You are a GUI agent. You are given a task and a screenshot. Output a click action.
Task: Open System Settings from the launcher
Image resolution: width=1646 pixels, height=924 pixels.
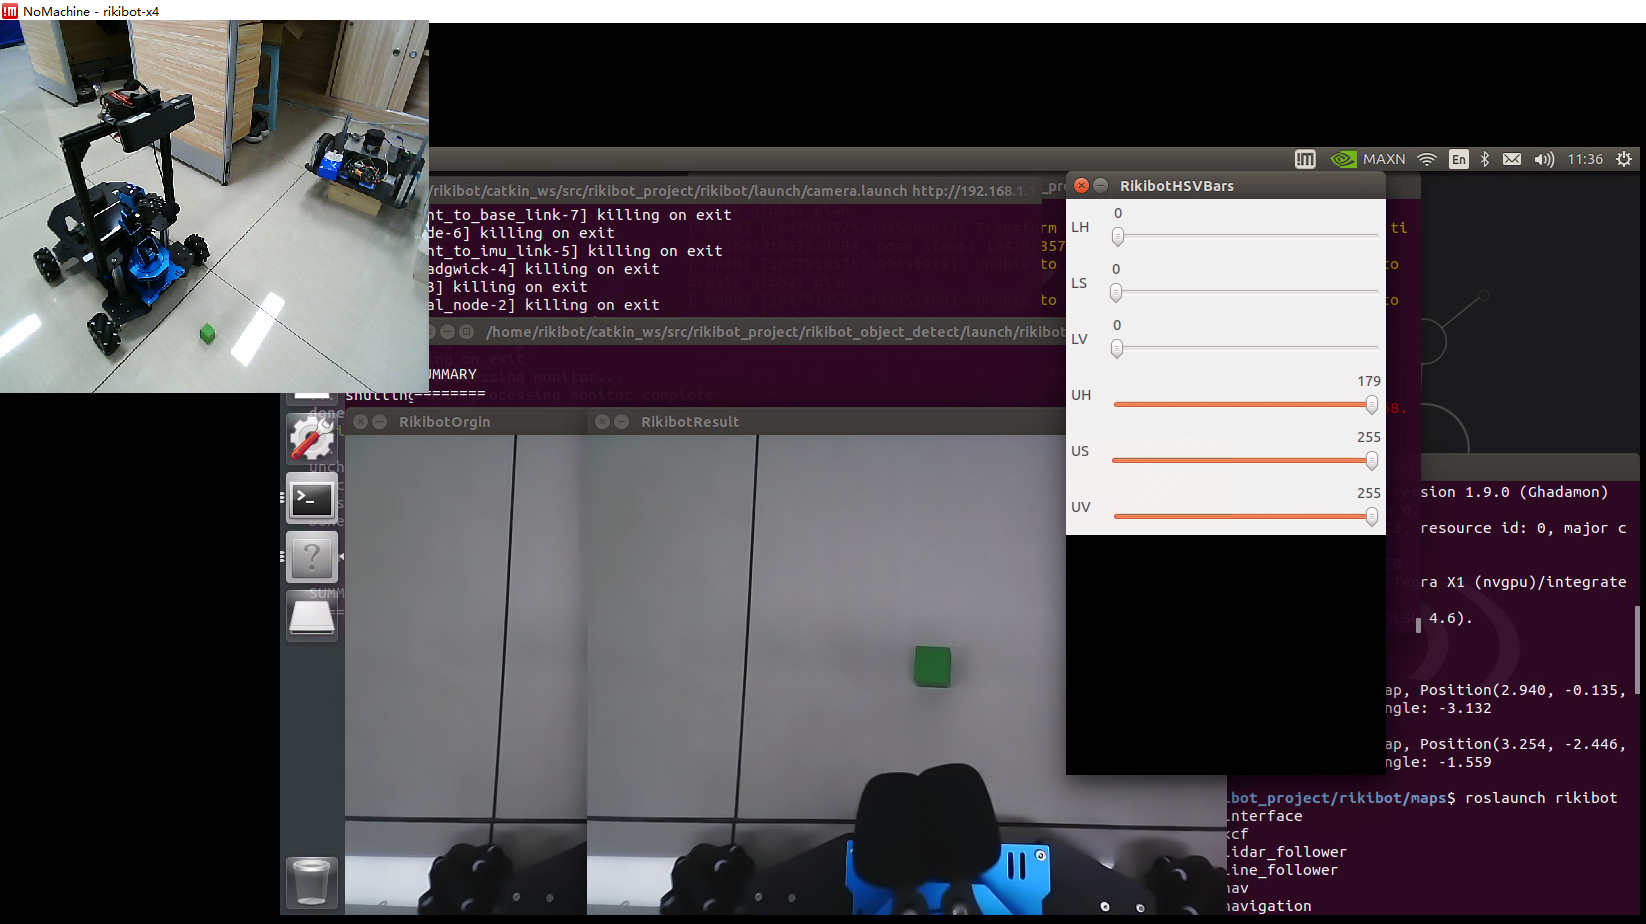[312, 440]
